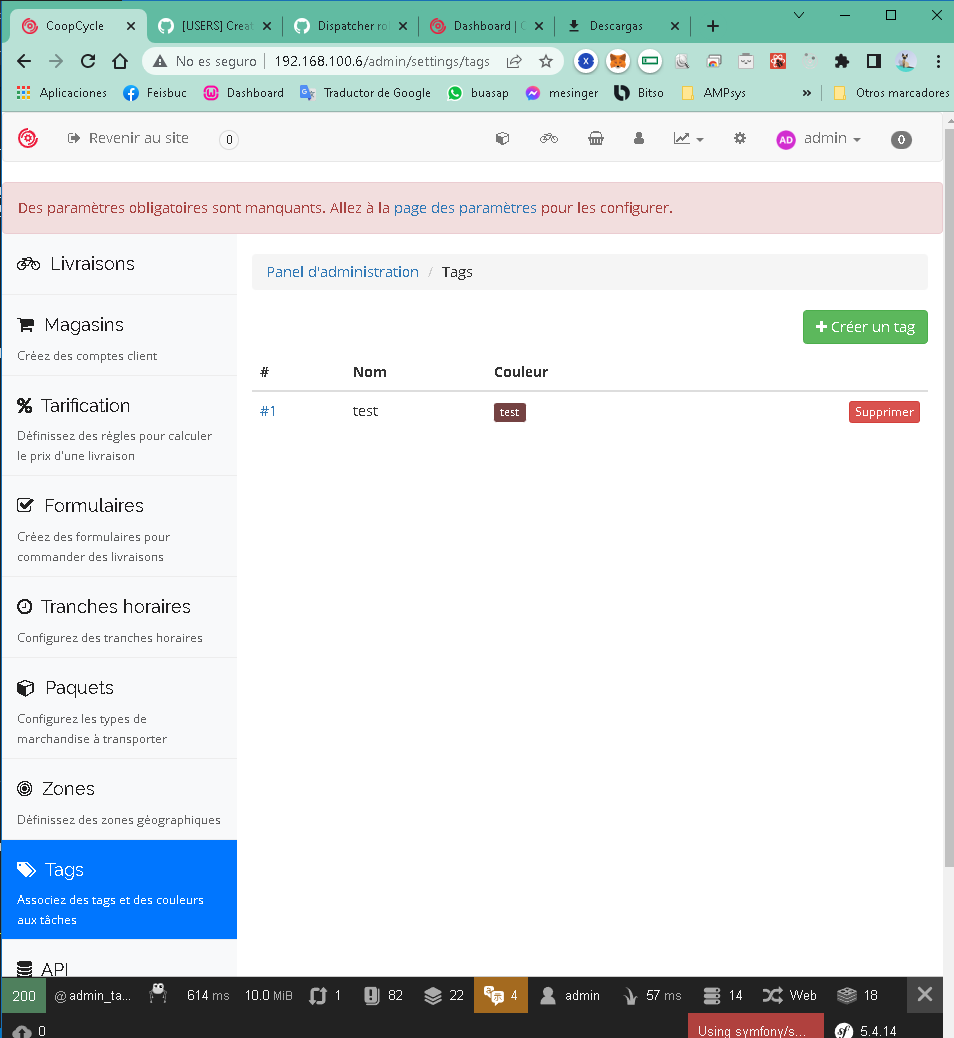Viewport: 954px width, 1038px height.
Task: Expand the admin user dropdown
Action: click(819, 139)
